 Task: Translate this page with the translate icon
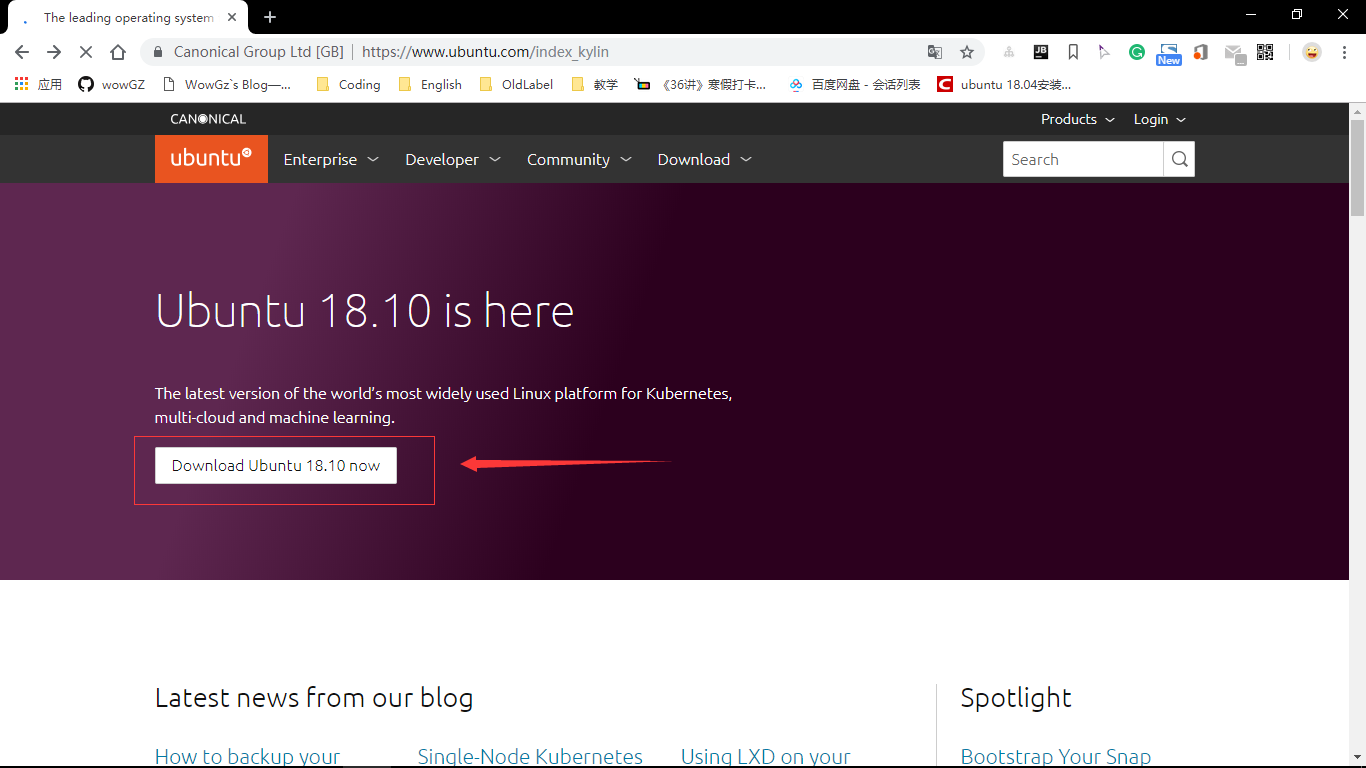tap(935, 52)
